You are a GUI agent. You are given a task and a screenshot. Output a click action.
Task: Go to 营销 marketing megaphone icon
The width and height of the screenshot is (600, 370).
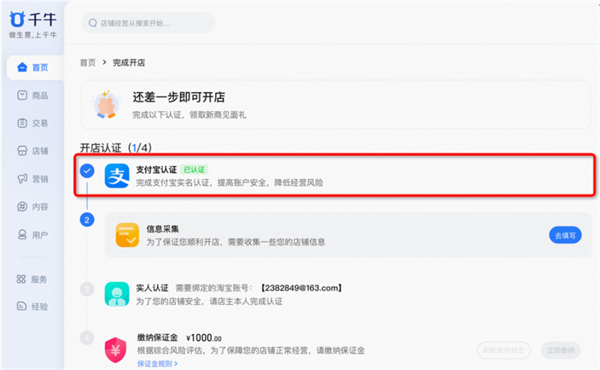point(22,179)
